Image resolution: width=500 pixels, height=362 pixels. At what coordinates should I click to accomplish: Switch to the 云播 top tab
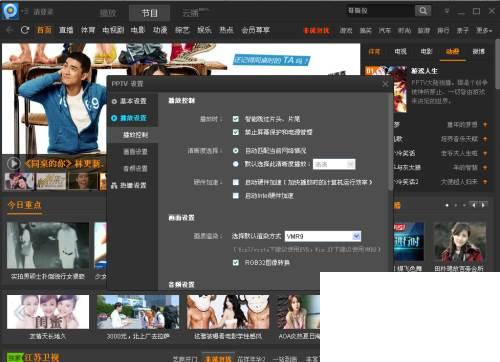(x=191, y=13)
